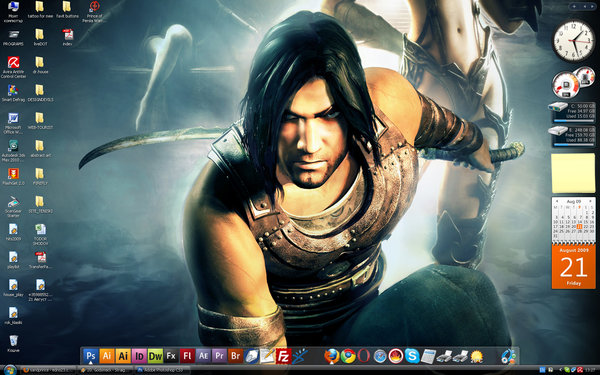The width and height of the screenshot is (600, 375).
Task: Select the Microsoft Office Word shortcut
Action: pyautogui.click(x=13, y=123)
